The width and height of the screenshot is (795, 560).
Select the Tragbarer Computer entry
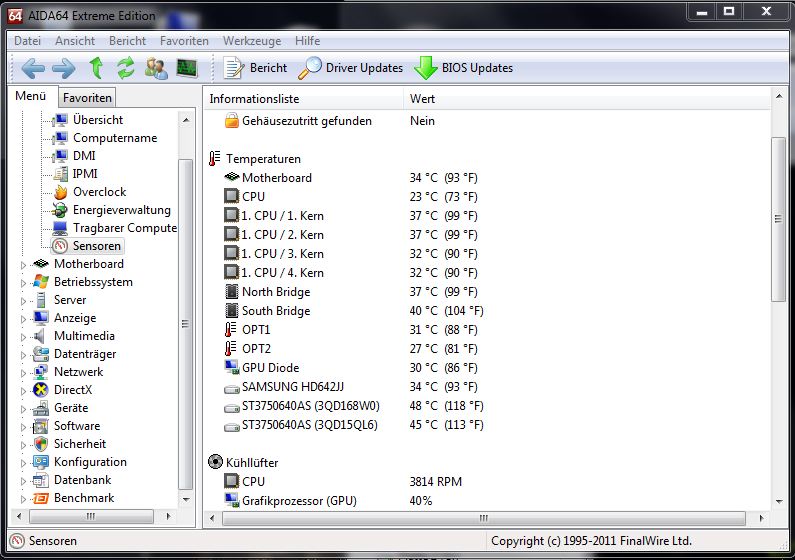[125, 228]
